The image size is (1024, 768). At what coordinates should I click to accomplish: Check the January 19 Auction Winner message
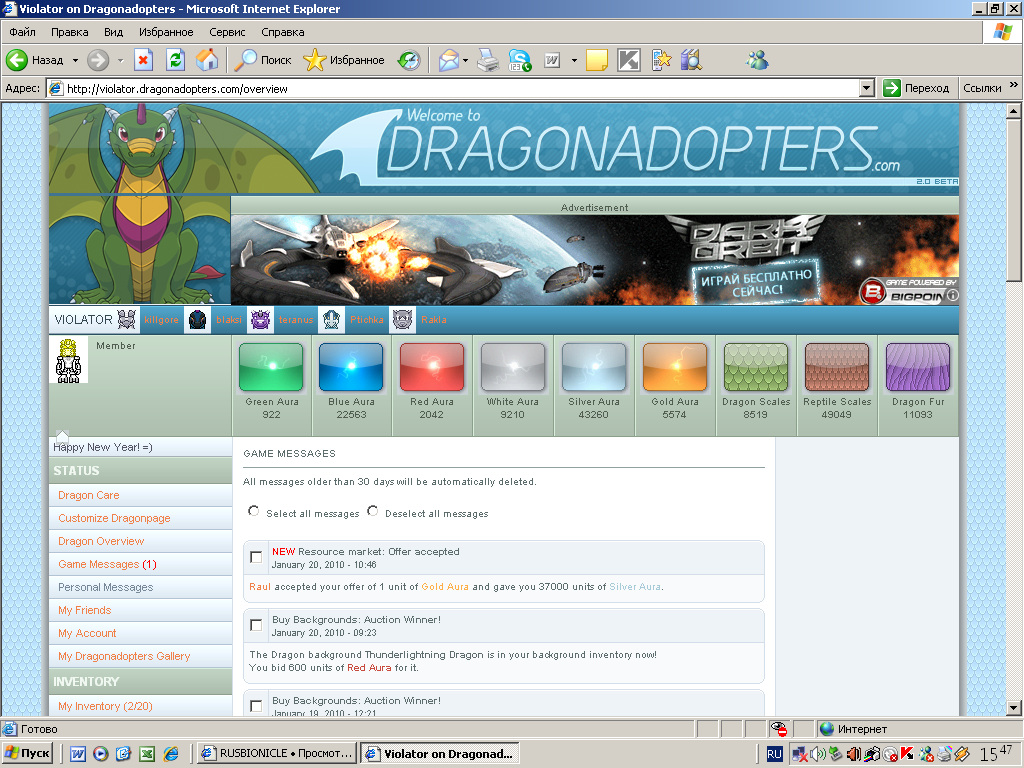pyautogui.click(x=256, y=706)
